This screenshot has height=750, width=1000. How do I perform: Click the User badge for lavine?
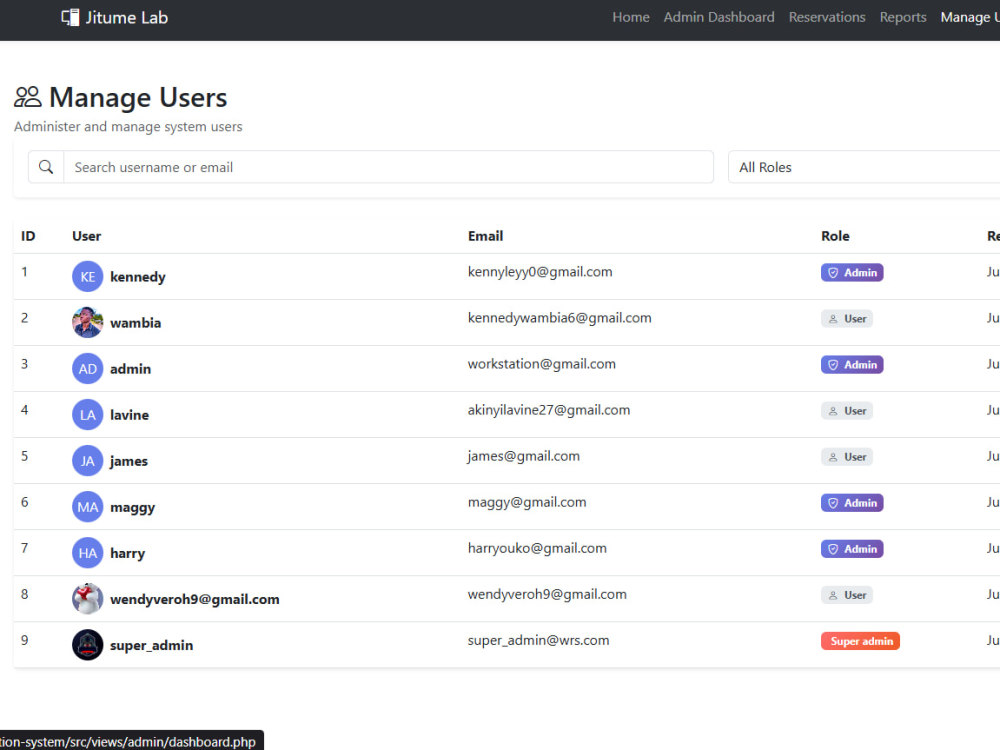click(847, 411)
